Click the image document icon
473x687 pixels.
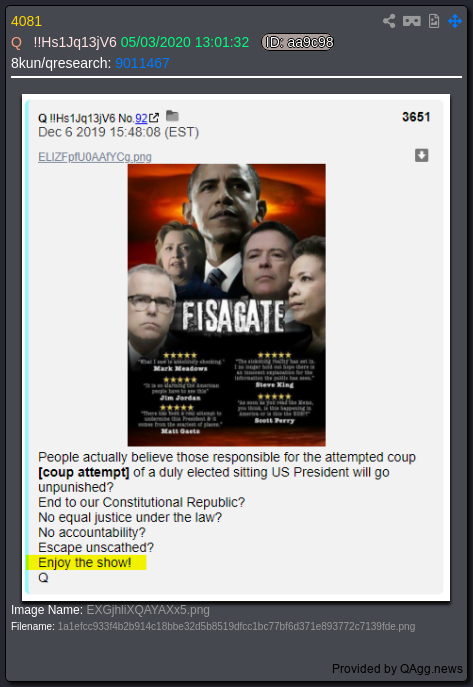434,21
